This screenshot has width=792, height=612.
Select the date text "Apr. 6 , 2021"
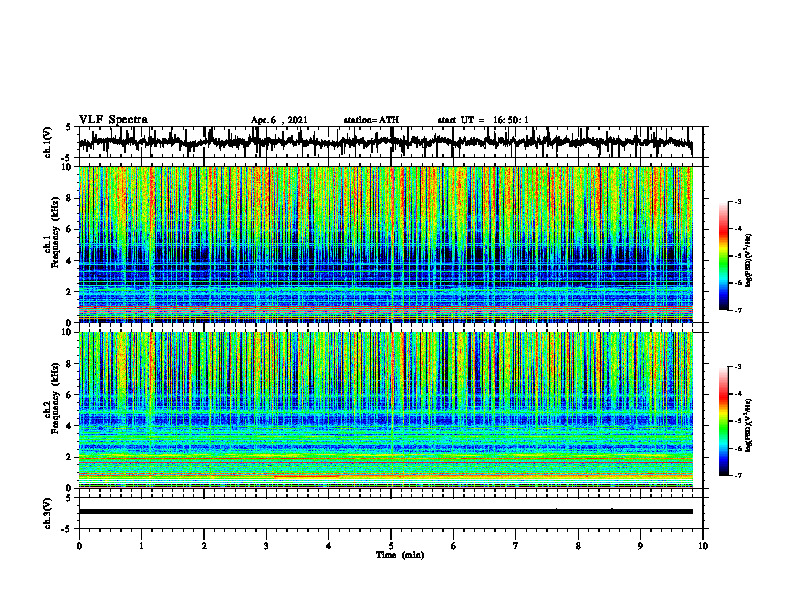(x=279, y=120)
